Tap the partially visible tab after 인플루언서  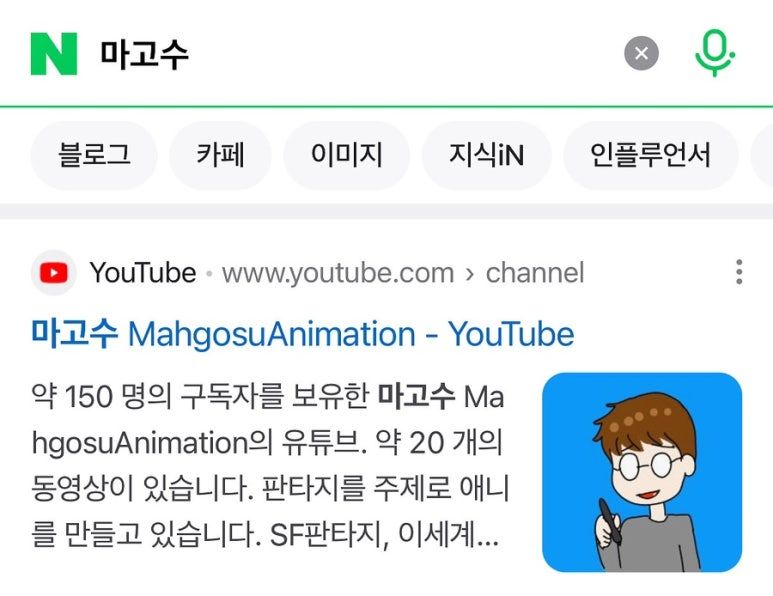(x=762, y=155)
